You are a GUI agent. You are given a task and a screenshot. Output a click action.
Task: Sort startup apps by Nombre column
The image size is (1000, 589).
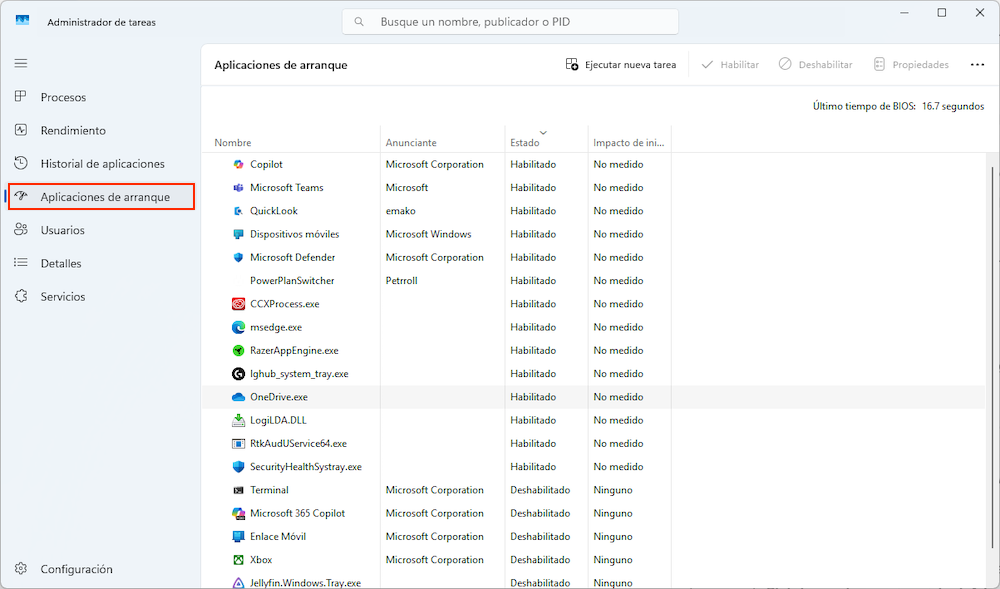click(232, 142)
